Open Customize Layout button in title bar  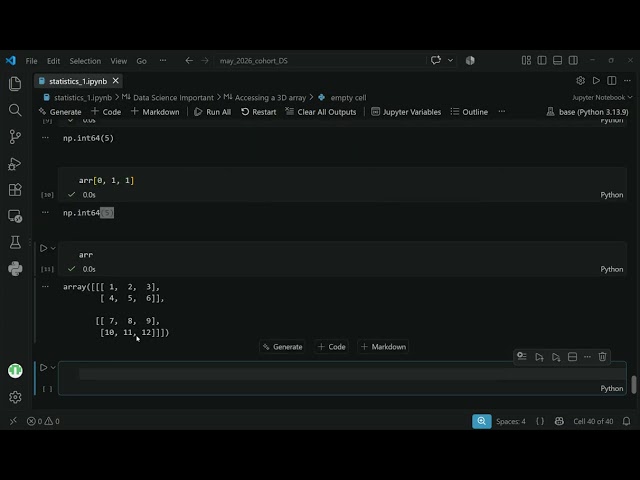(x=526, y=60)
